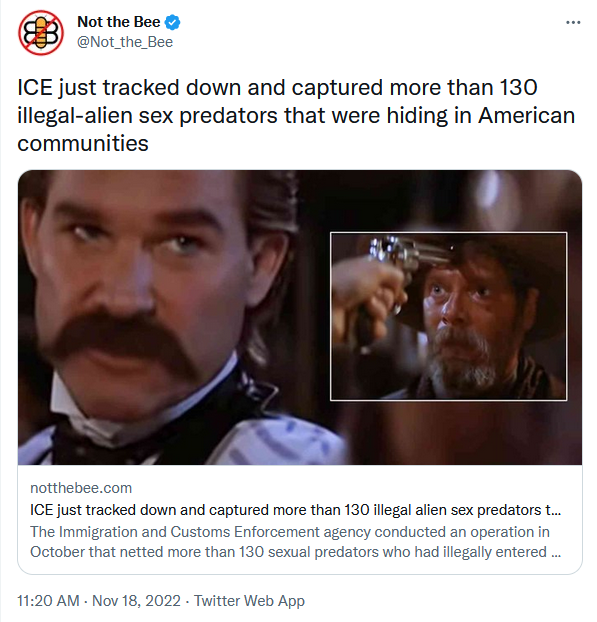Open the Not the Bee profile avatar
The image size is (597, 622).
(40, 33)
